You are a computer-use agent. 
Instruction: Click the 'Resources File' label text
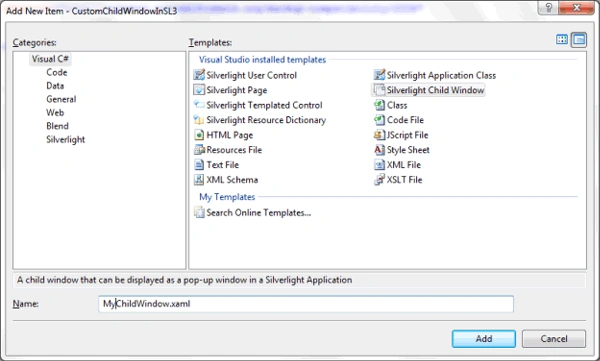click(234, 150)
